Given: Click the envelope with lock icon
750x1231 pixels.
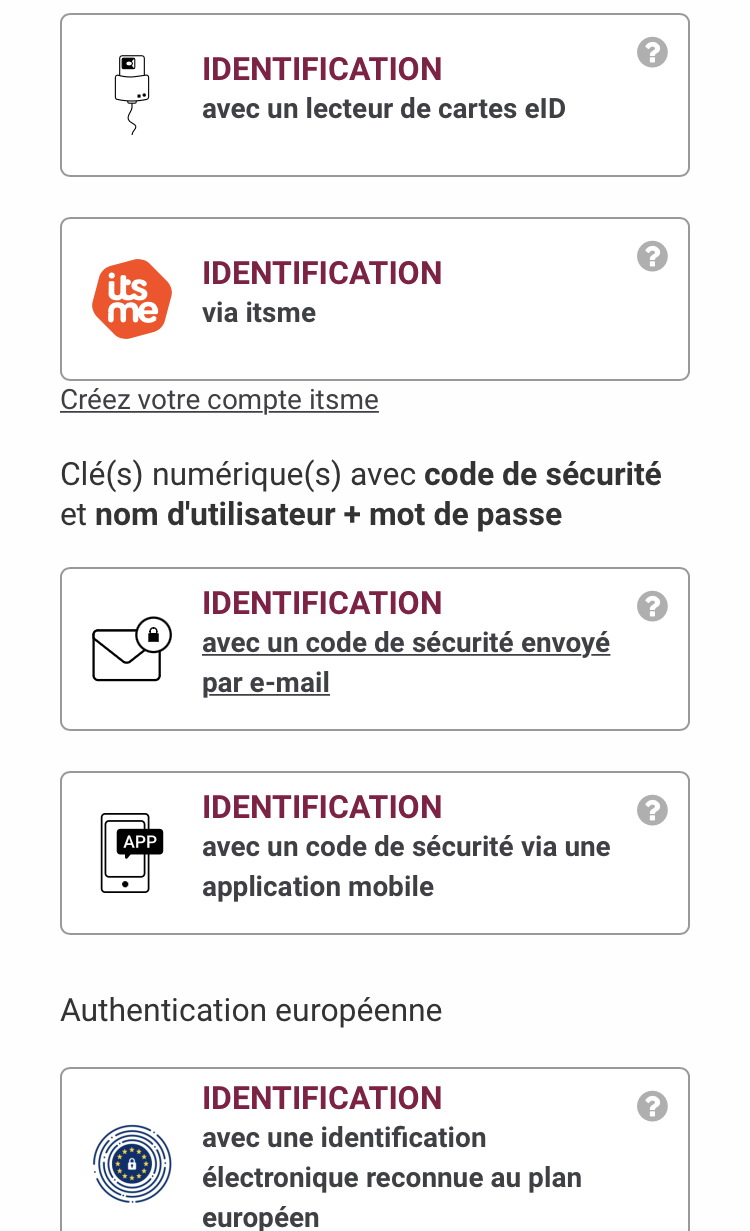Looking at the screenshot, I should [131, 649].
